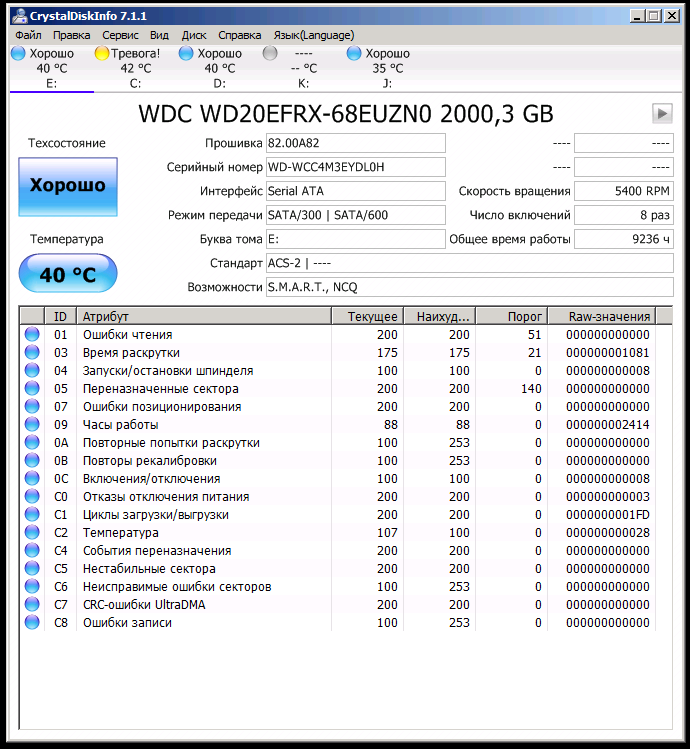Screen dimensions: 690x749
Task: Click status orb of Ошибки позиционирования row
Action: coord(32,407)
